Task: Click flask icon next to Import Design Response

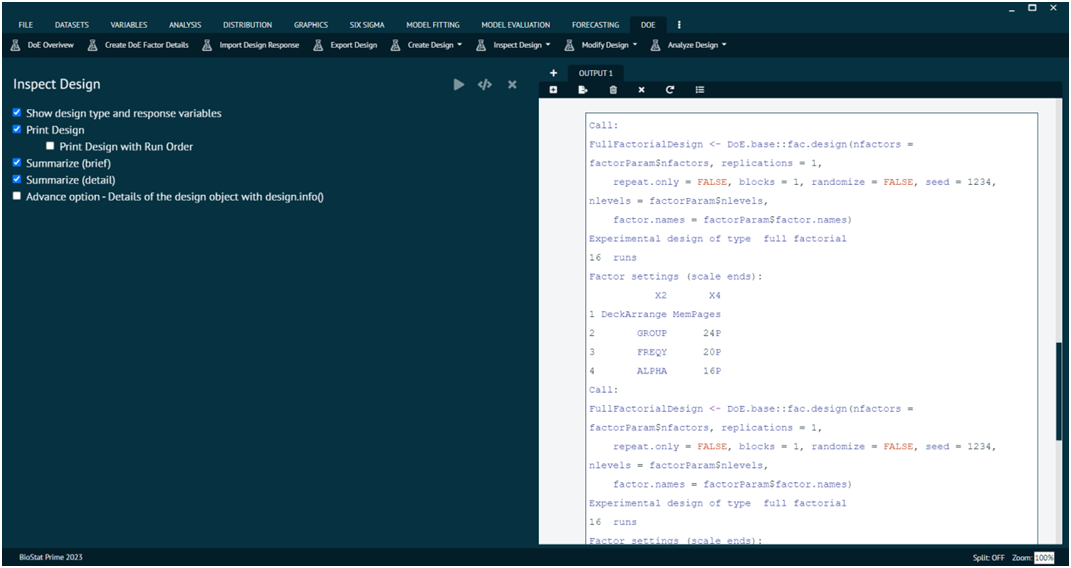Action: (207, 45)
